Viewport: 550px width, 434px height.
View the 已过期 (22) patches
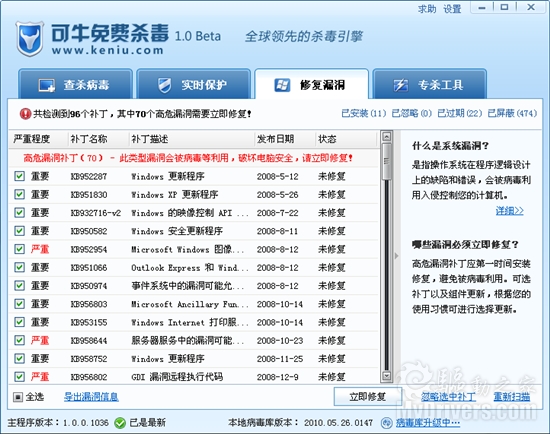coord(460,113)
